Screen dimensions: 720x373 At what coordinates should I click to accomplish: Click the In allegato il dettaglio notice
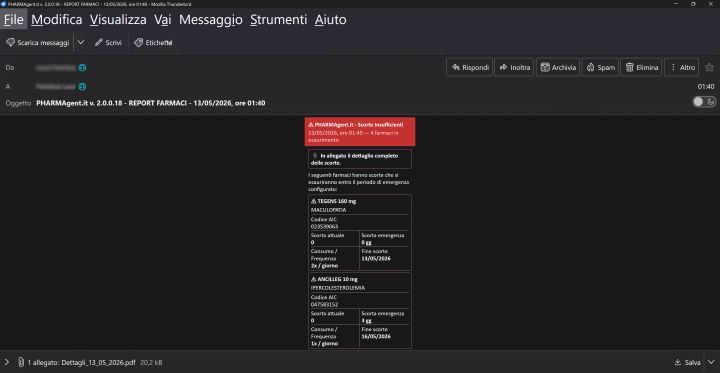coord(360,159)
